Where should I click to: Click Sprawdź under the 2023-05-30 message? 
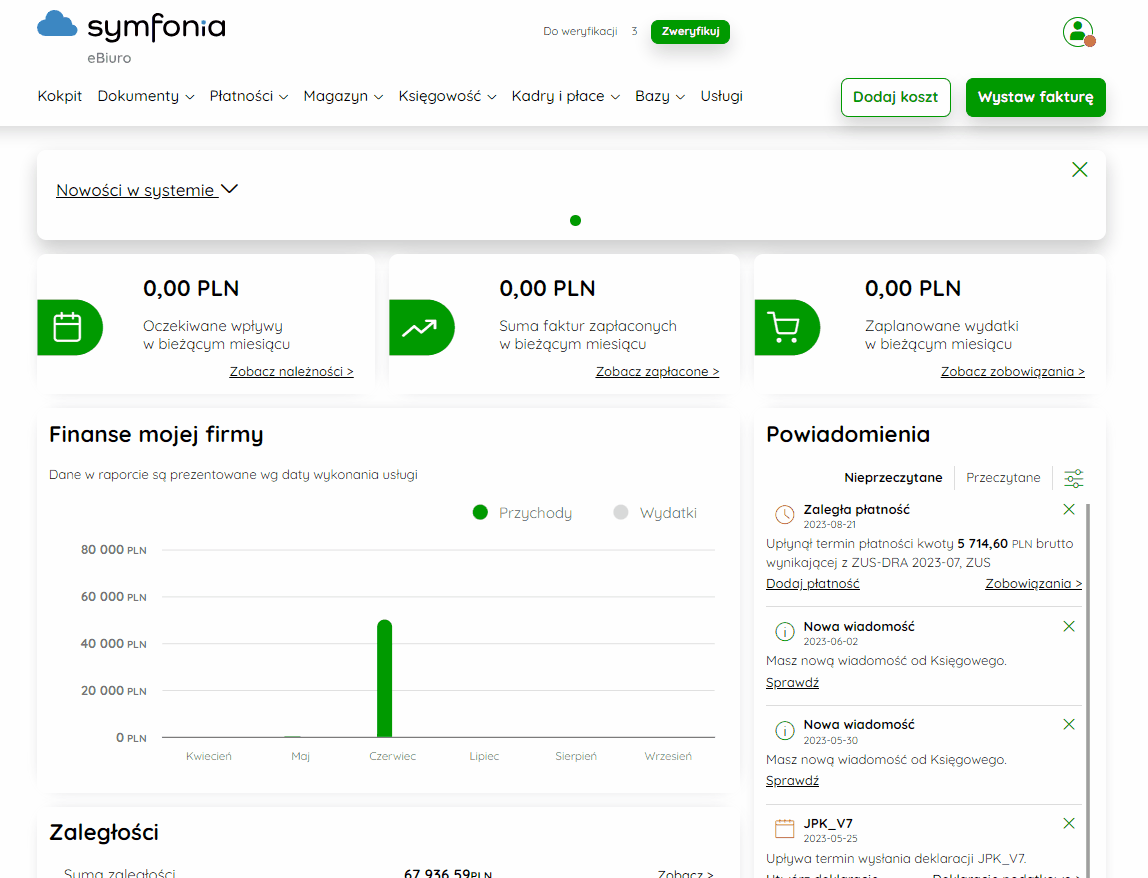[792, 781]
